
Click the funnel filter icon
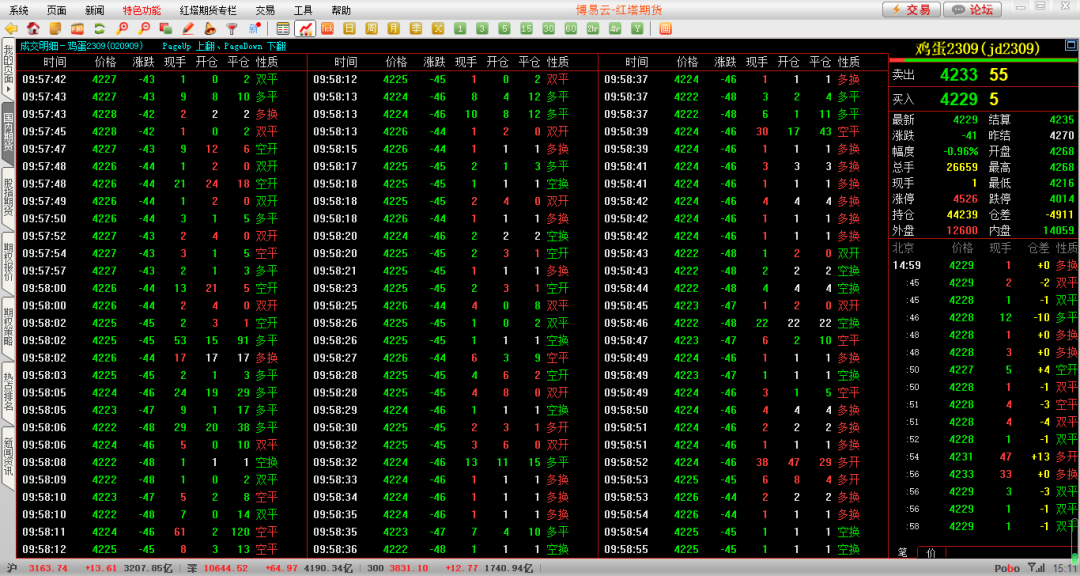tap(232, 28)
